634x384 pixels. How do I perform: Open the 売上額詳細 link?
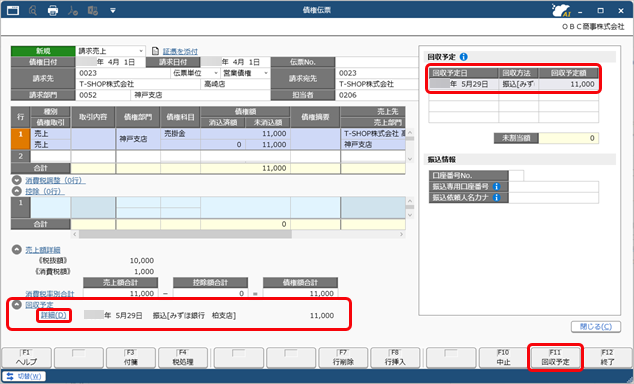pos(43,250)
